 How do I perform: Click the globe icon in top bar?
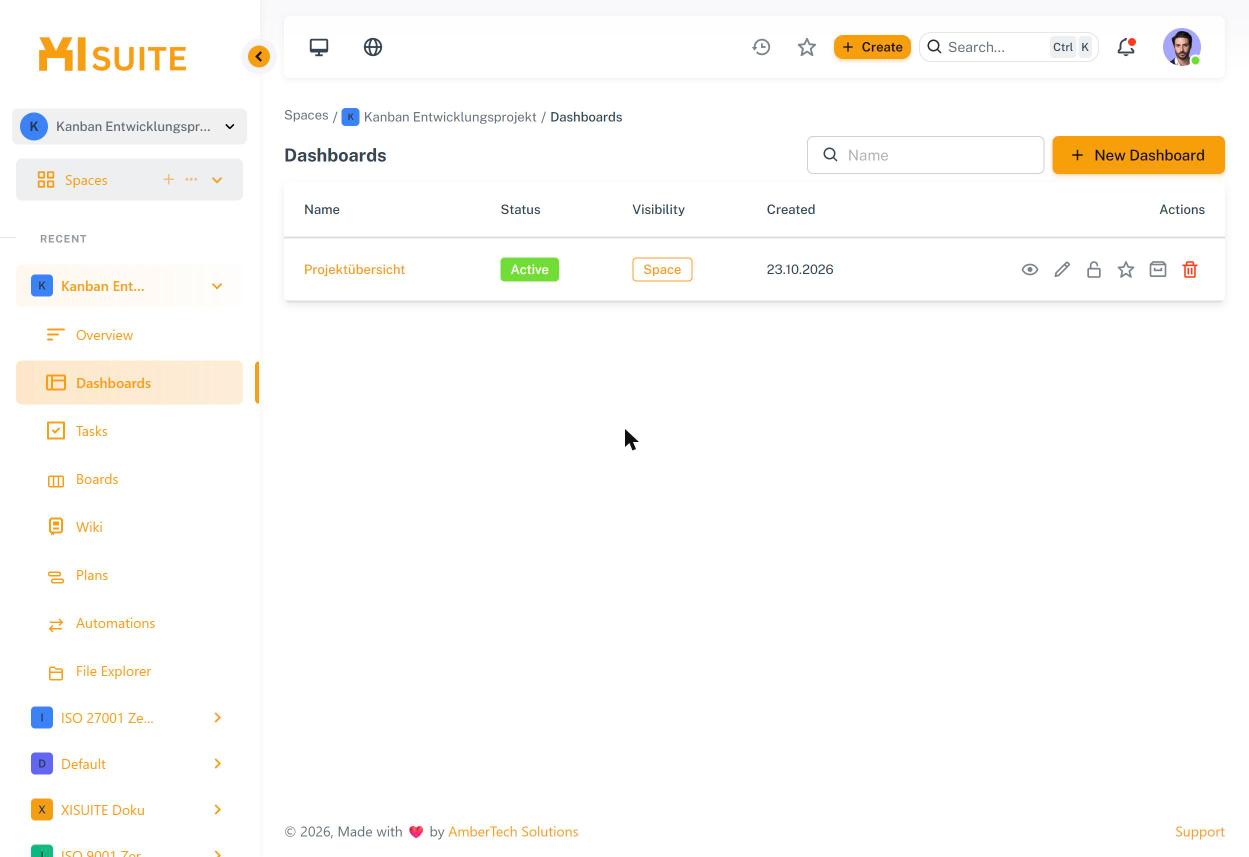point(373,47)
